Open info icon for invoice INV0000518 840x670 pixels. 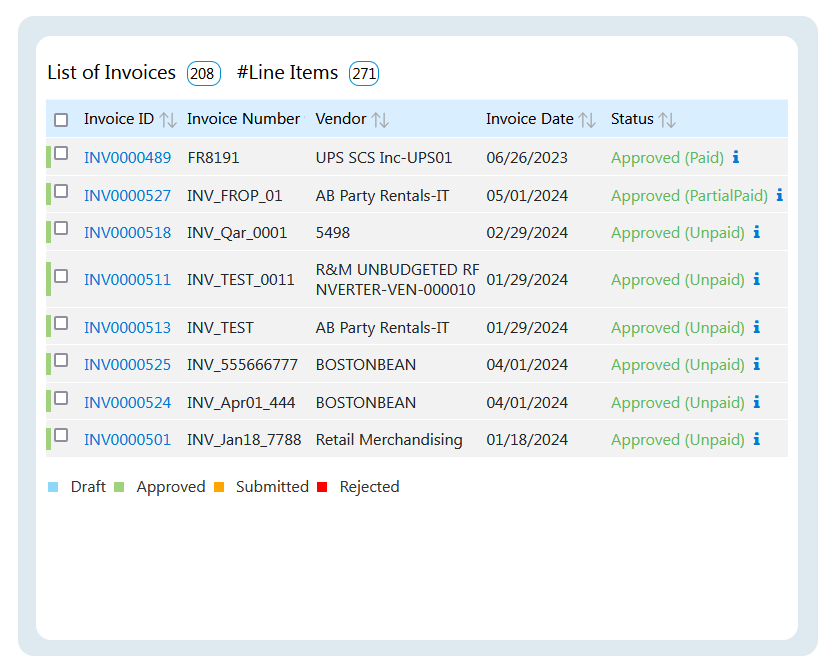click(x=757, y=232)
